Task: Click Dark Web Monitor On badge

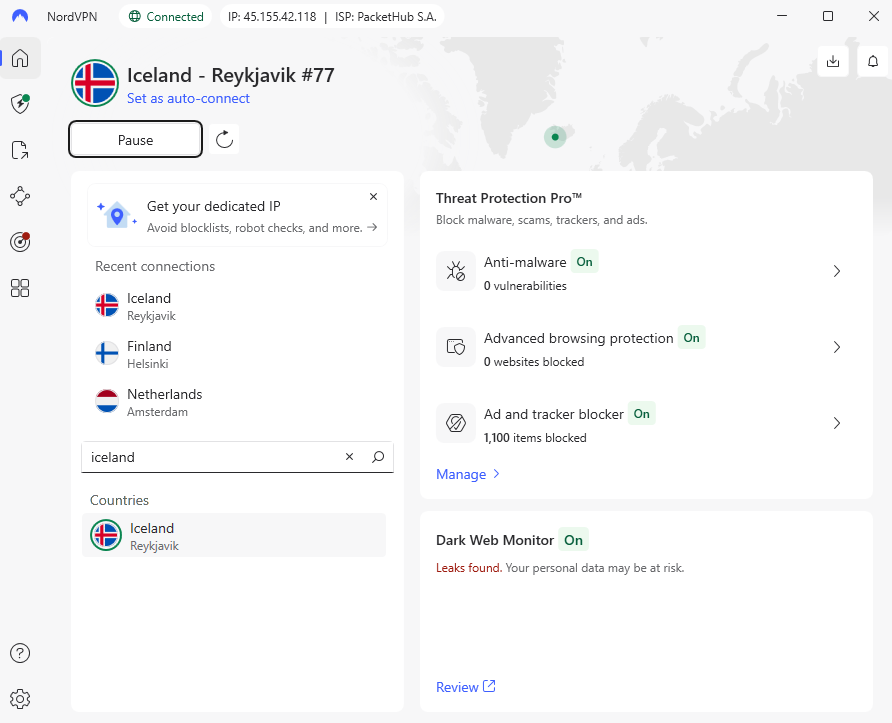Action: coord(573,540)
